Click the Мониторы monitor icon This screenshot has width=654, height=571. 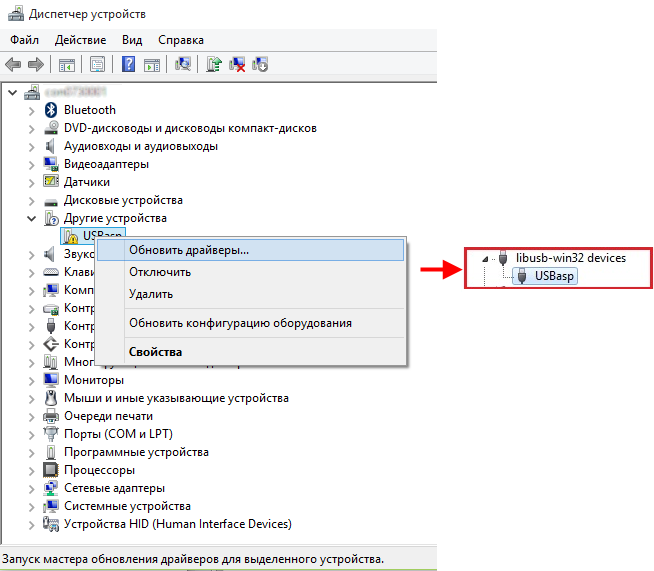coord(51,380)
